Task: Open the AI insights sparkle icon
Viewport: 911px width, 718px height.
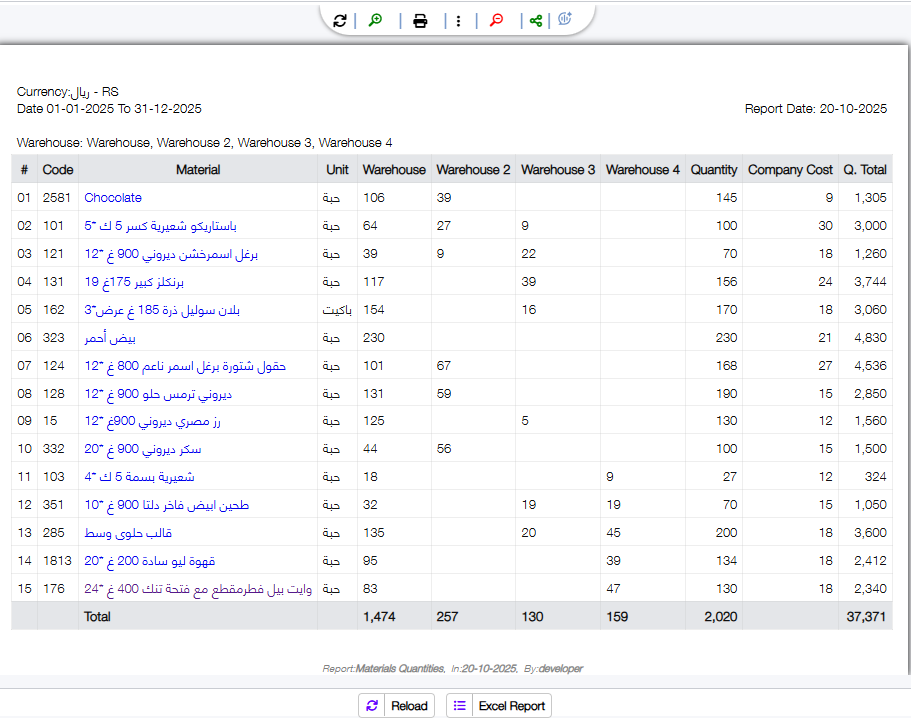Action: tap(565, 20)
